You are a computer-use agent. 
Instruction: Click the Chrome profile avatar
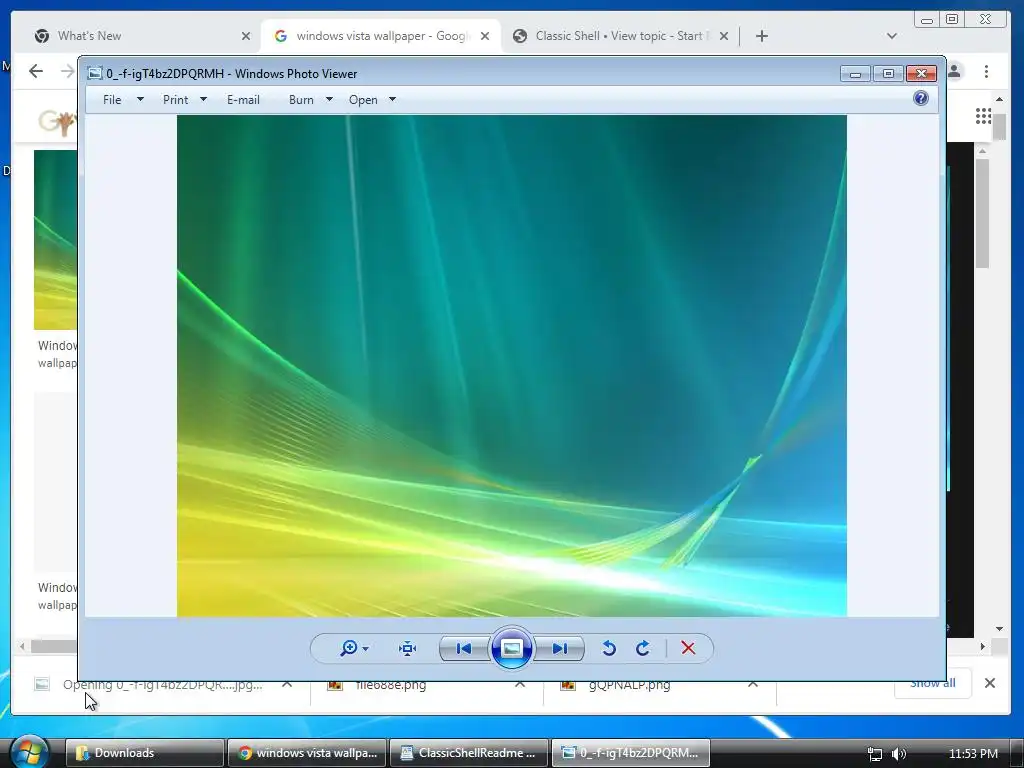pyautogui.click(x=955, y=71)
